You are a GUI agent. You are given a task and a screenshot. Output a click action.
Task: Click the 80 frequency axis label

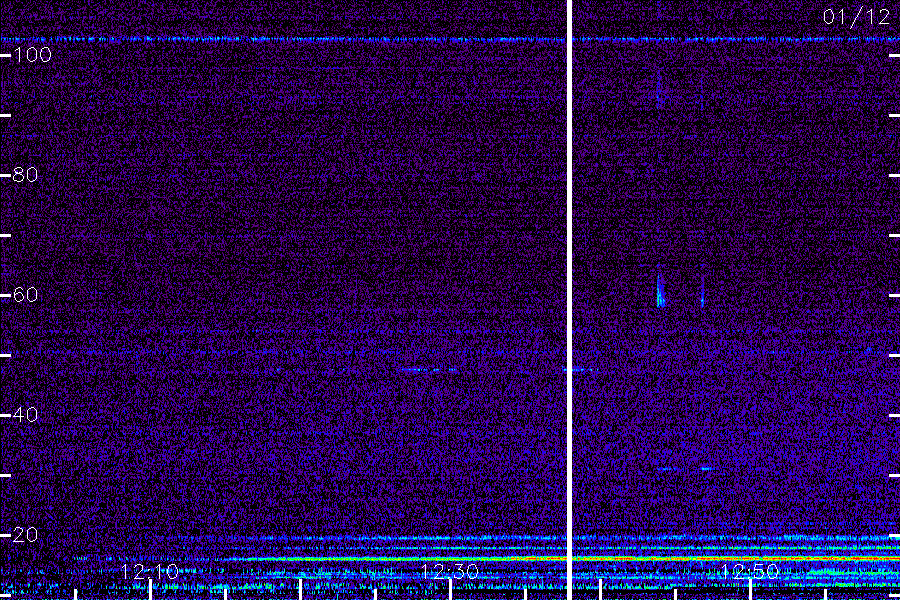click(25, 175)
